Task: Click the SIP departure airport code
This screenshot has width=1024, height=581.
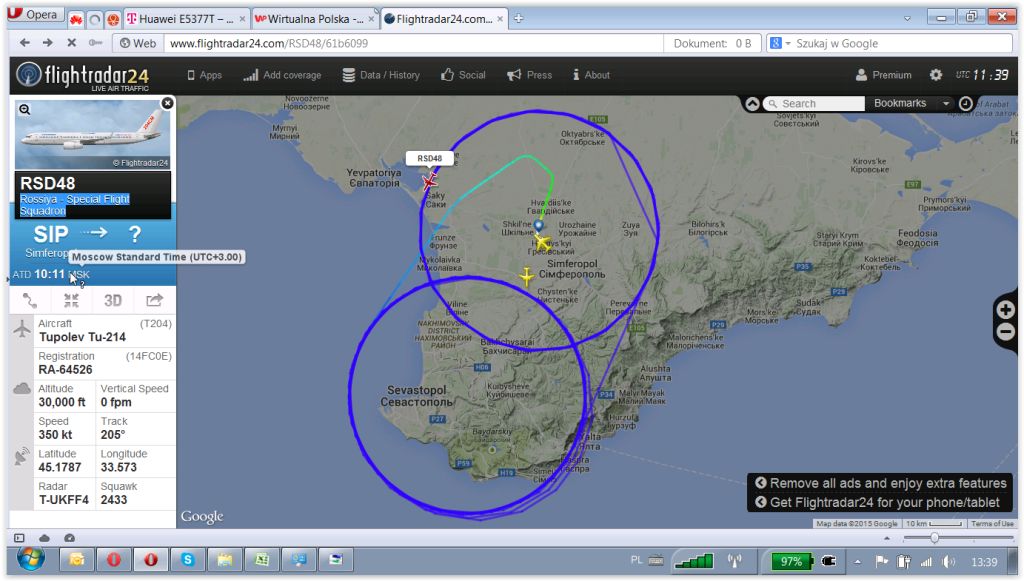Action: tap(50, 234)
